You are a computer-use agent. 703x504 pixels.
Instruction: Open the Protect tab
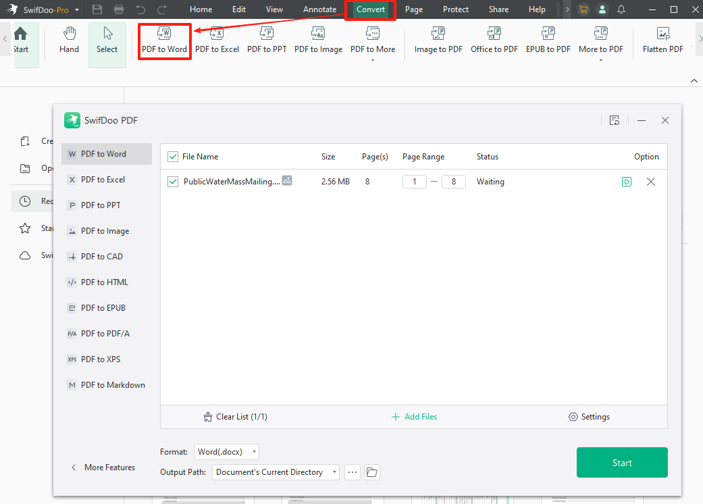click(455, 9)
